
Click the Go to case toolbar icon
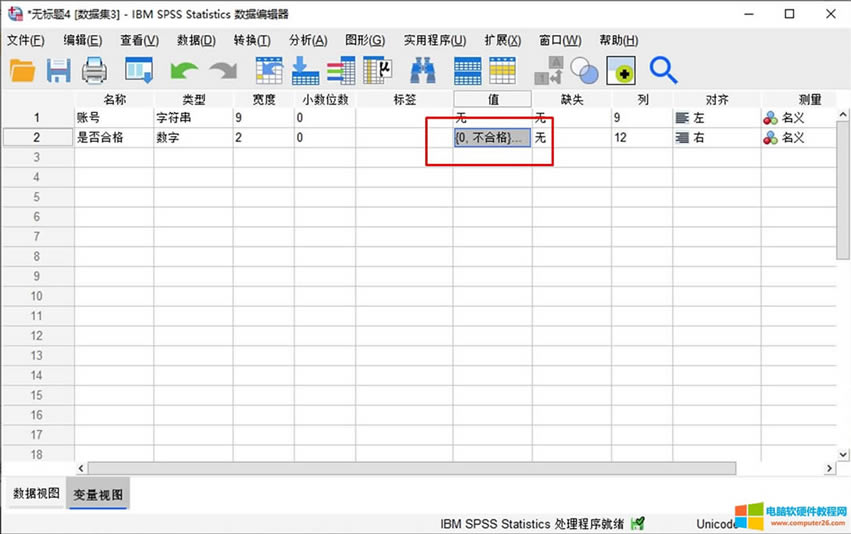pos(269,71)
